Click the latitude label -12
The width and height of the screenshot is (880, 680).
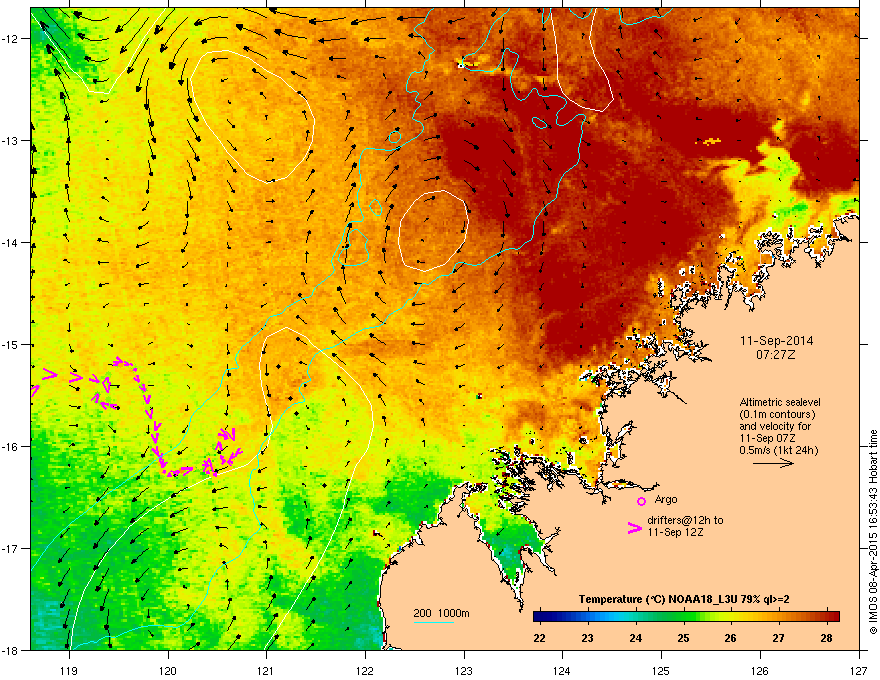(10, 39)
